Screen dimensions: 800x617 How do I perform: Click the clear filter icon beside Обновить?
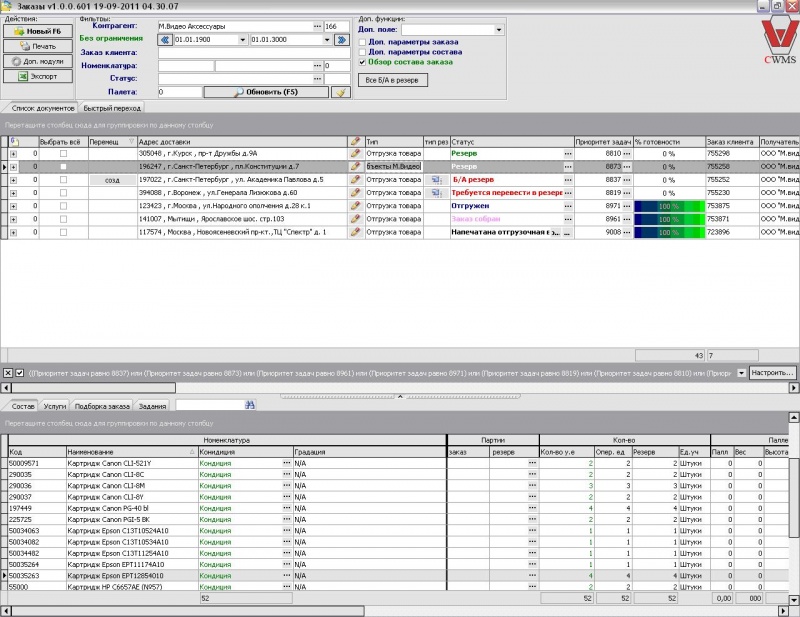tap(341, 92)
